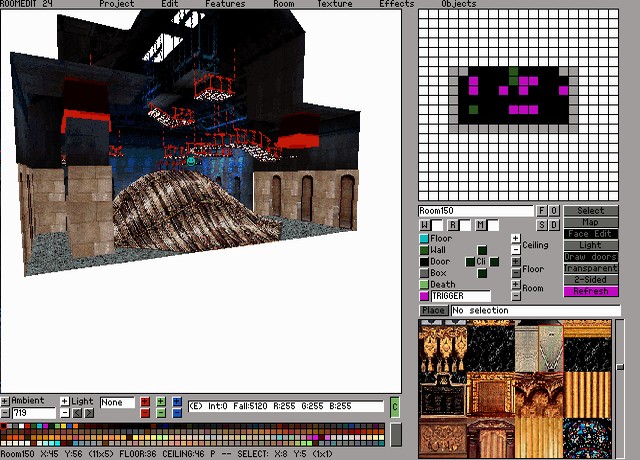This screenshot has height=460, width=640.
Task: Click the Room150 name field
Action: [x=476, y=211]
